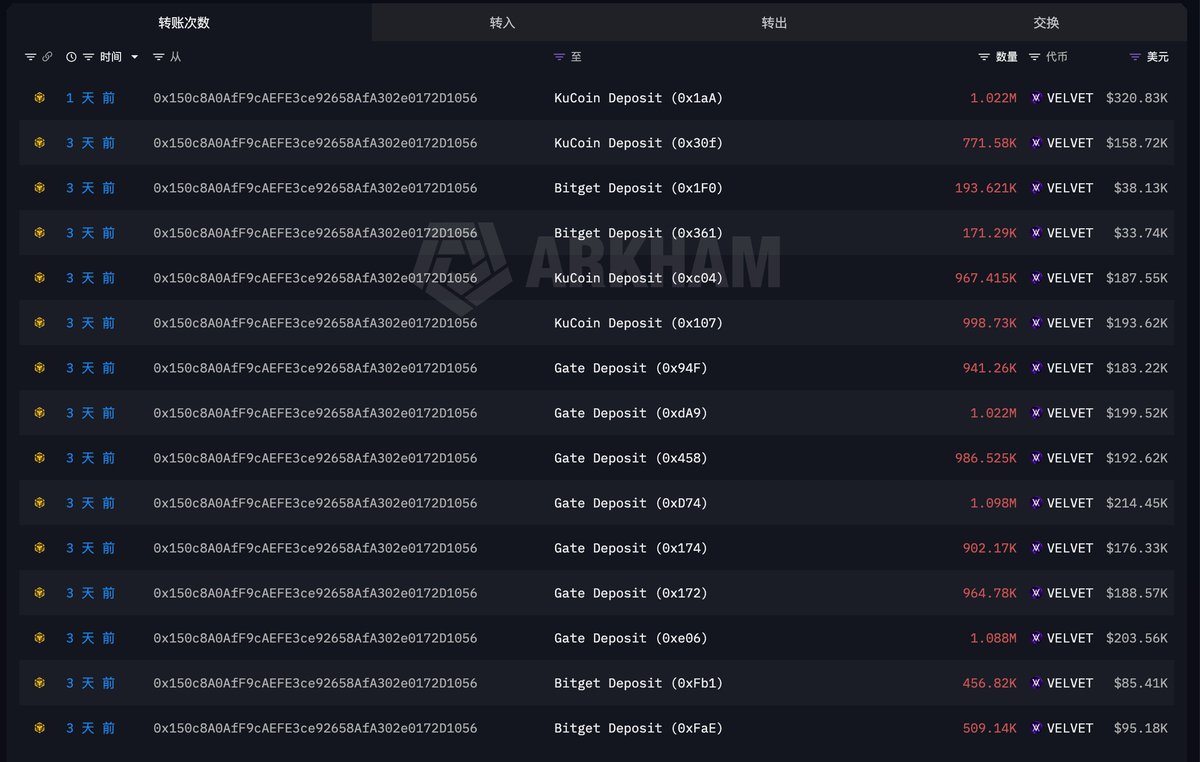Click BNB chain icon in Bitget Deposit (0x361) row

click(40, 233)
